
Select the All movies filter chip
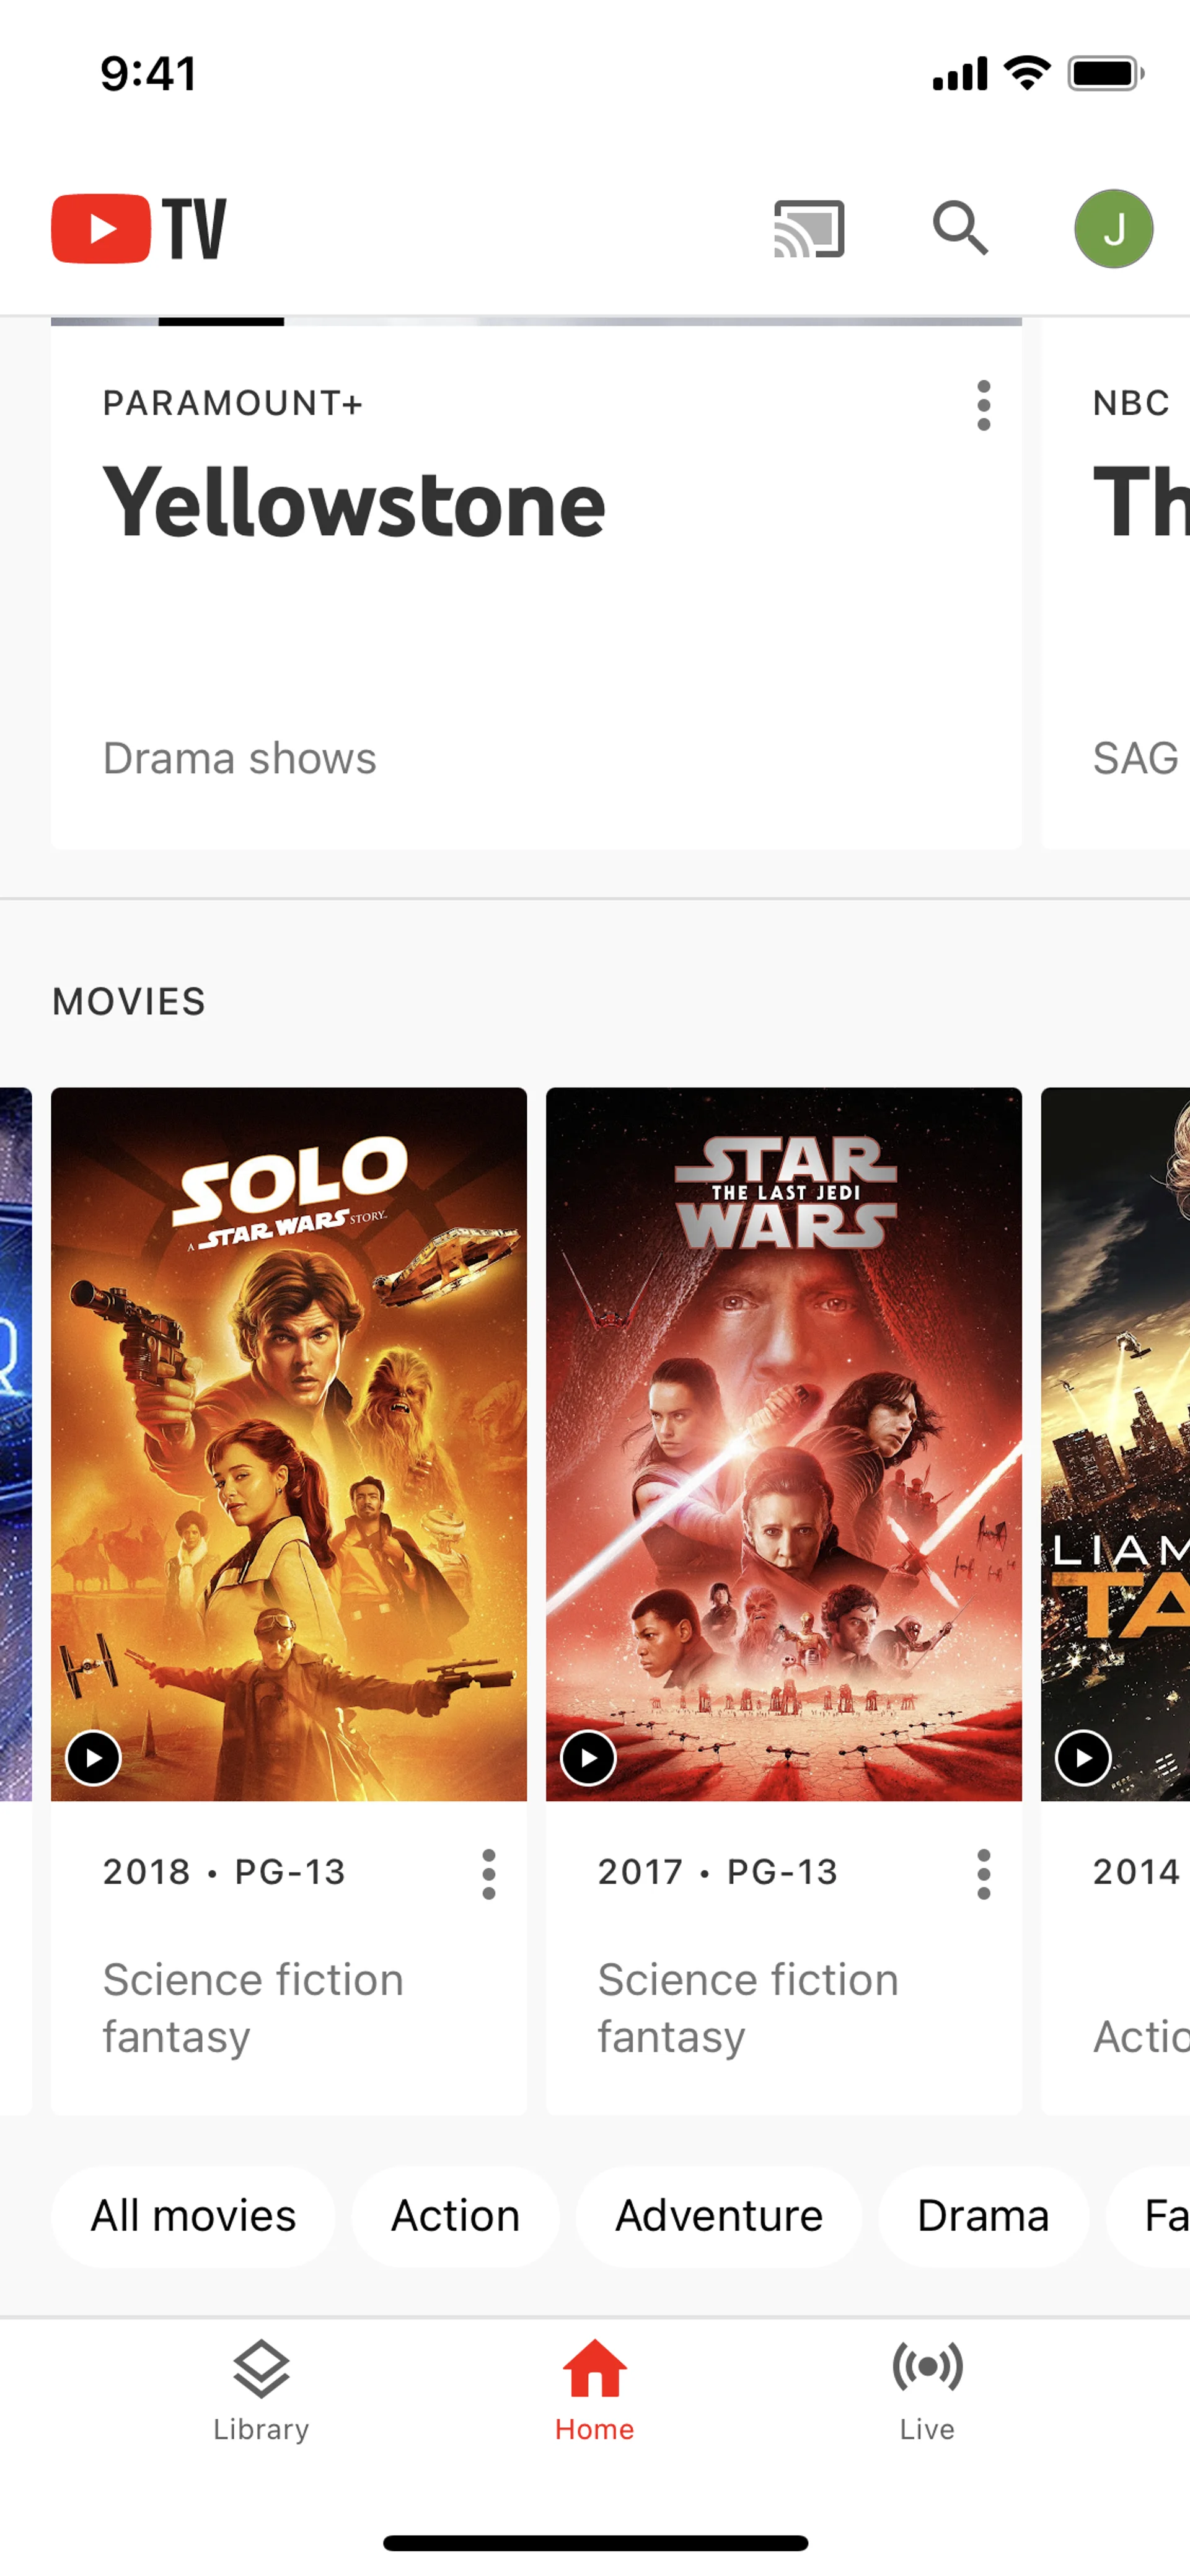pos(193,2215)
